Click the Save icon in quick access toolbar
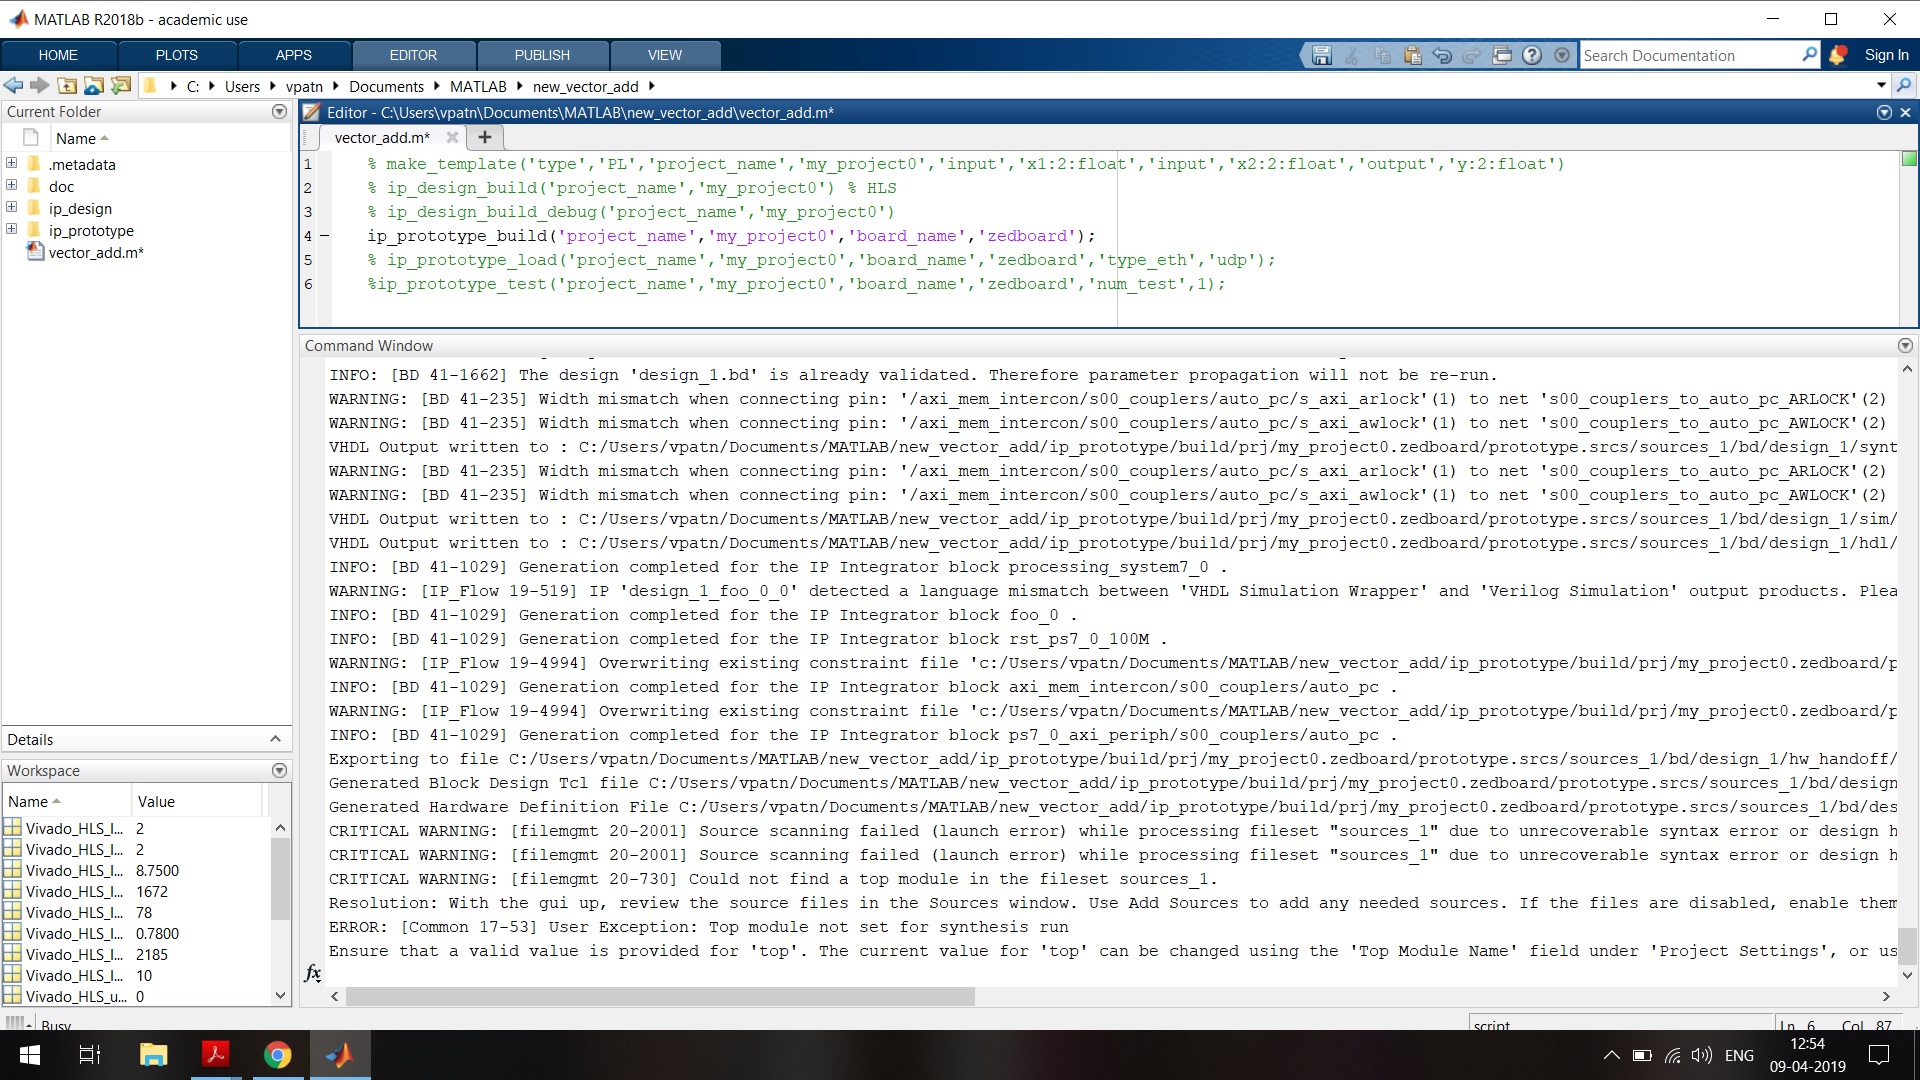The image size is (1920, 1080). 1321,56
